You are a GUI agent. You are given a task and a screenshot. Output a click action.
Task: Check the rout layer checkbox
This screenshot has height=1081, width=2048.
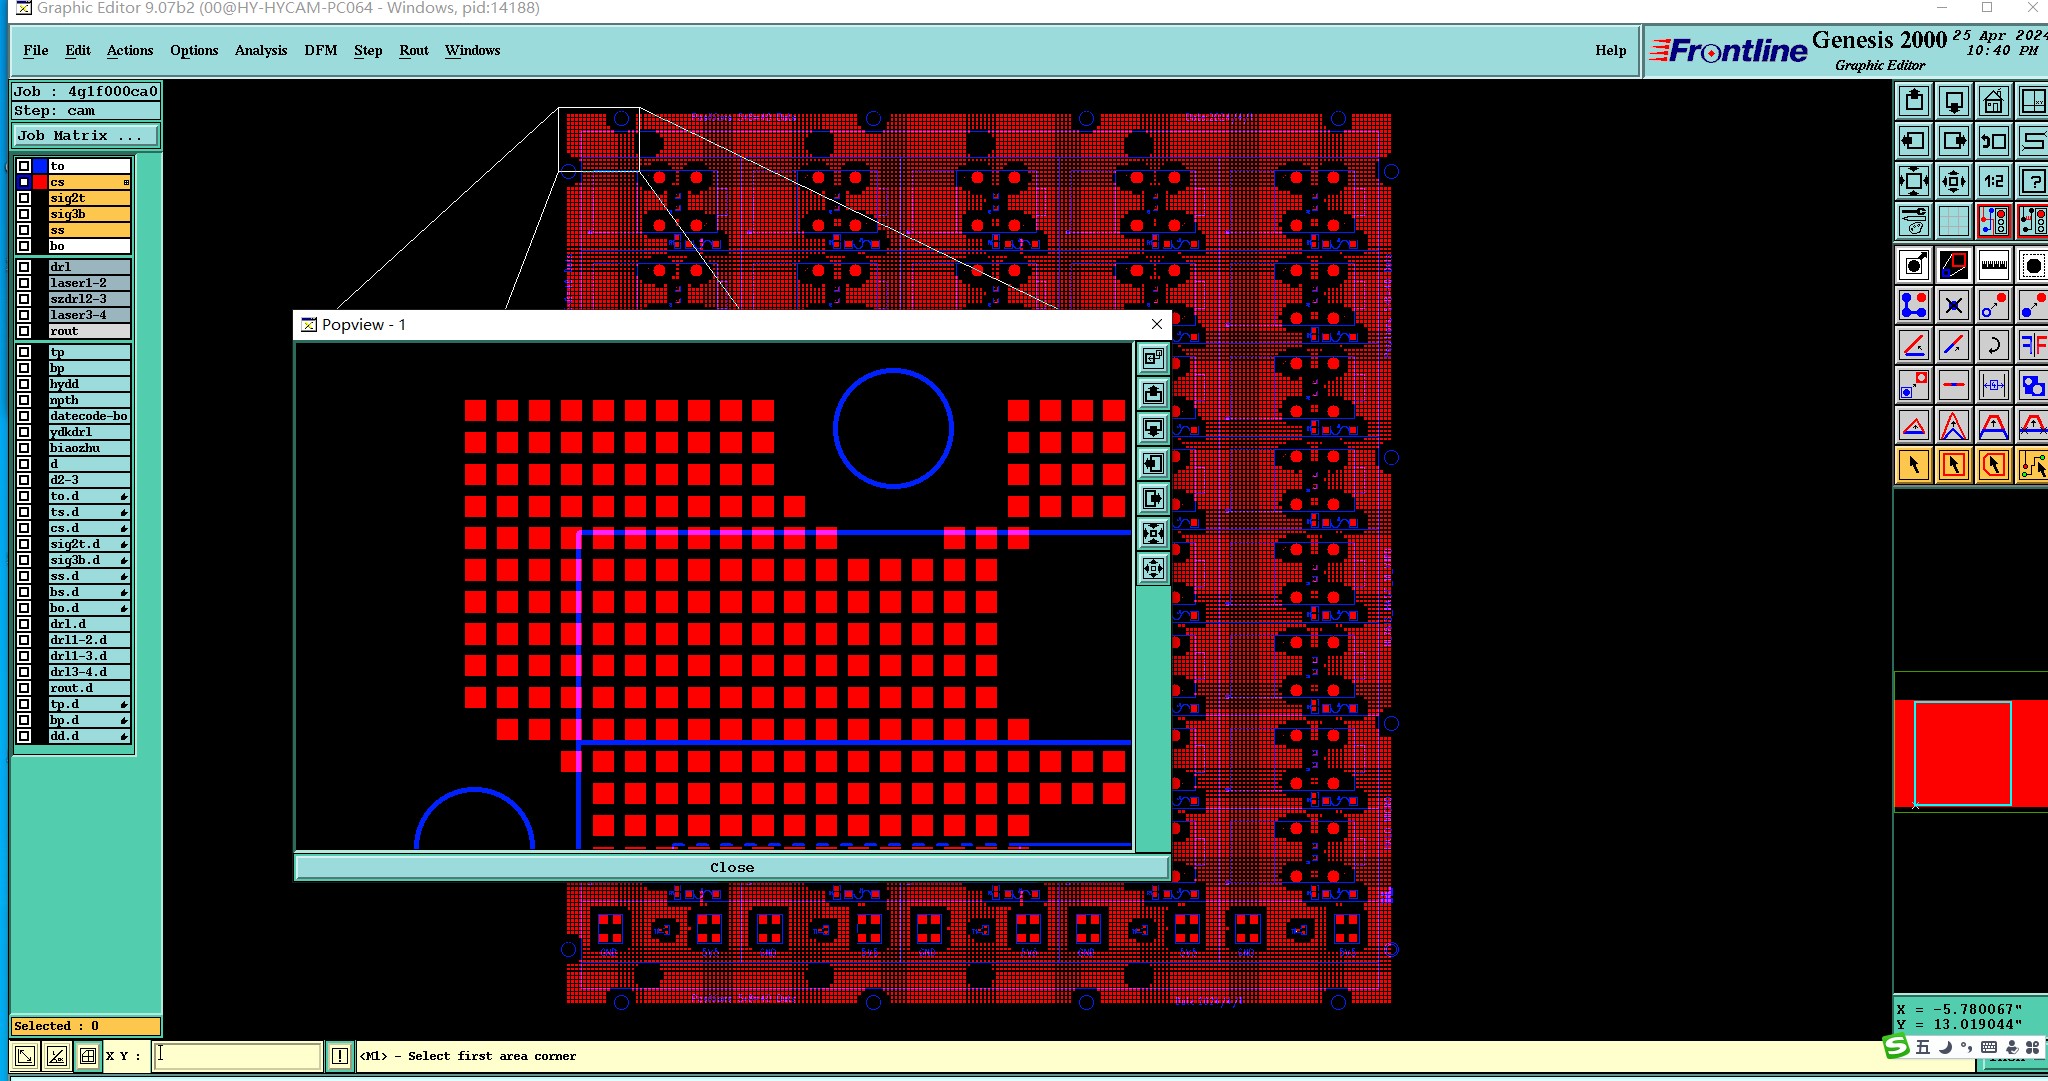pyautogui.click(x=24, y=331)
